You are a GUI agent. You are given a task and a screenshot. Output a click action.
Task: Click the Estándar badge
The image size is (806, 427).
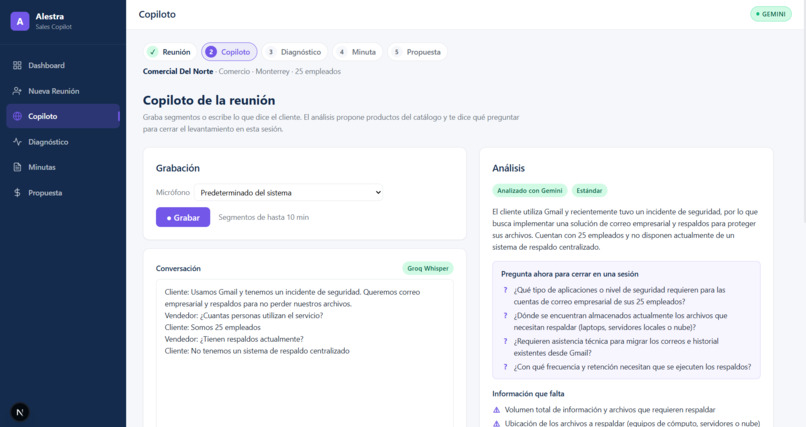(x=589, y=191)
